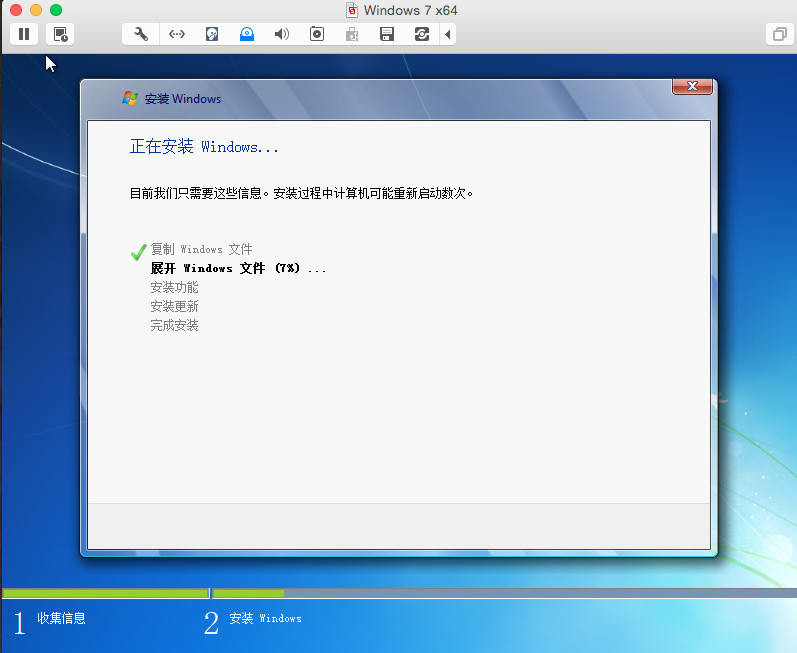Click the "展开 Windows 文件 (7%)" step
The height and width of the screenshot is (653, 797).
tap(238, 268)
